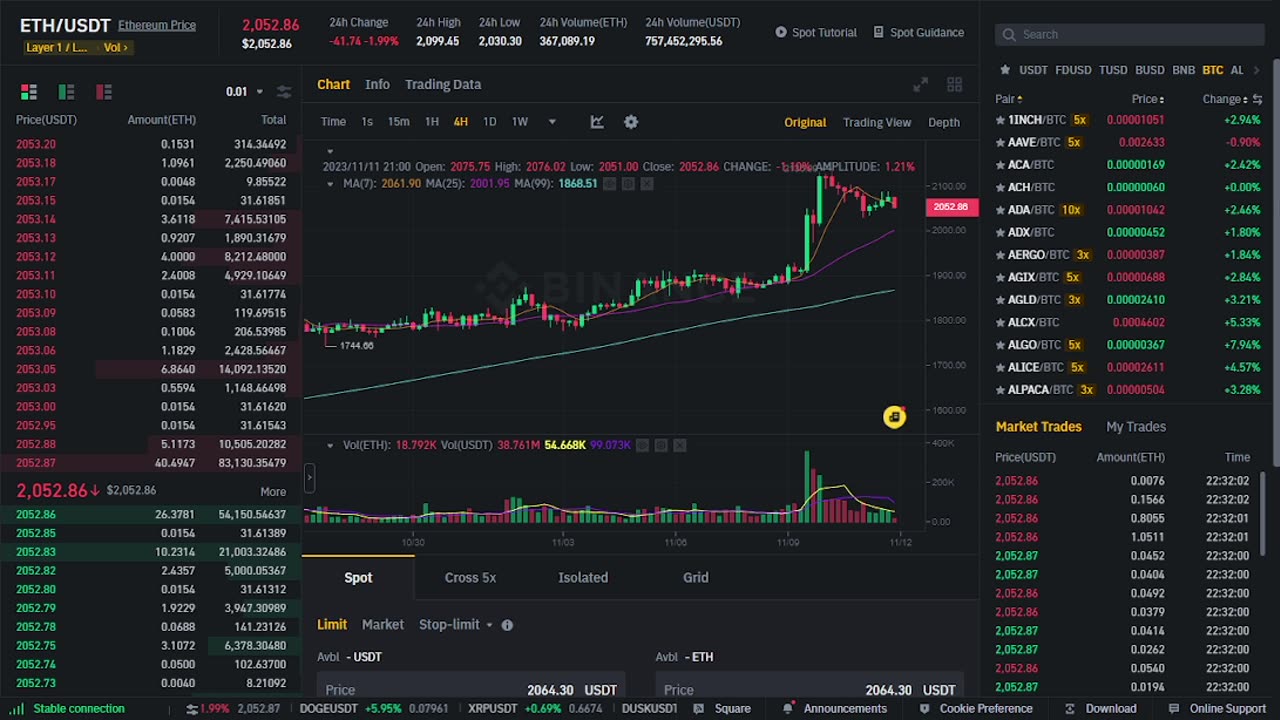Select the 1s chart interval
1280x720 pixels.
367,122
